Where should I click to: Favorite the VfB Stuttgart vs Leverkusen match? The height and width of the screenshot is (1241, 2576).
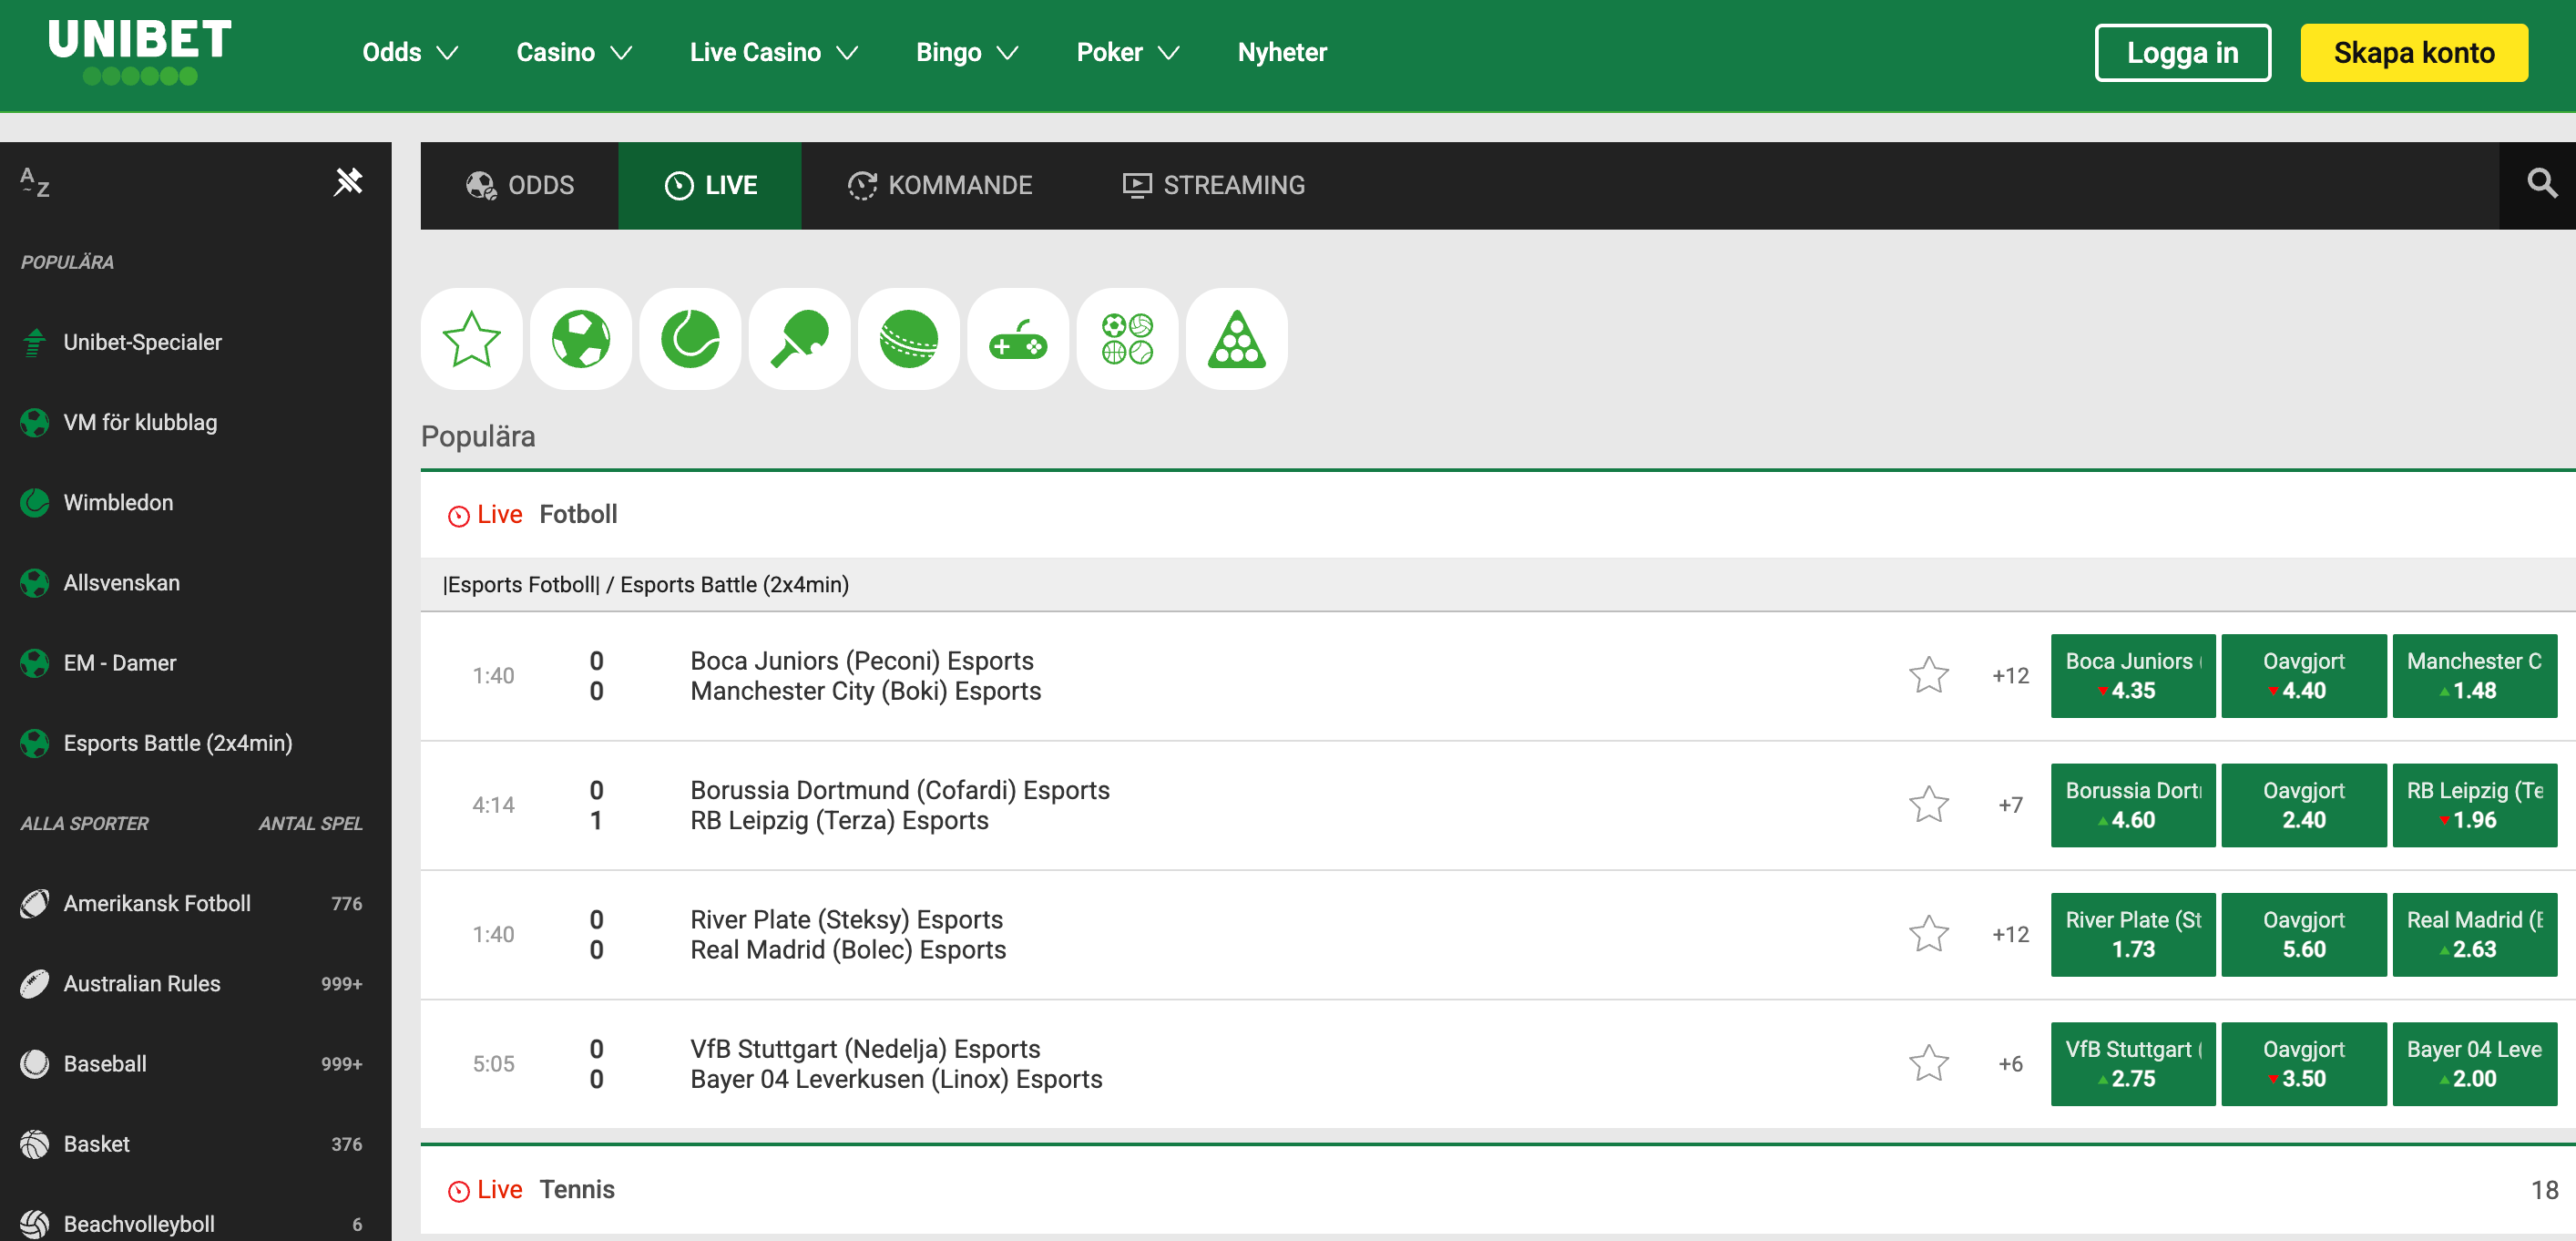coord(1928,1063)
